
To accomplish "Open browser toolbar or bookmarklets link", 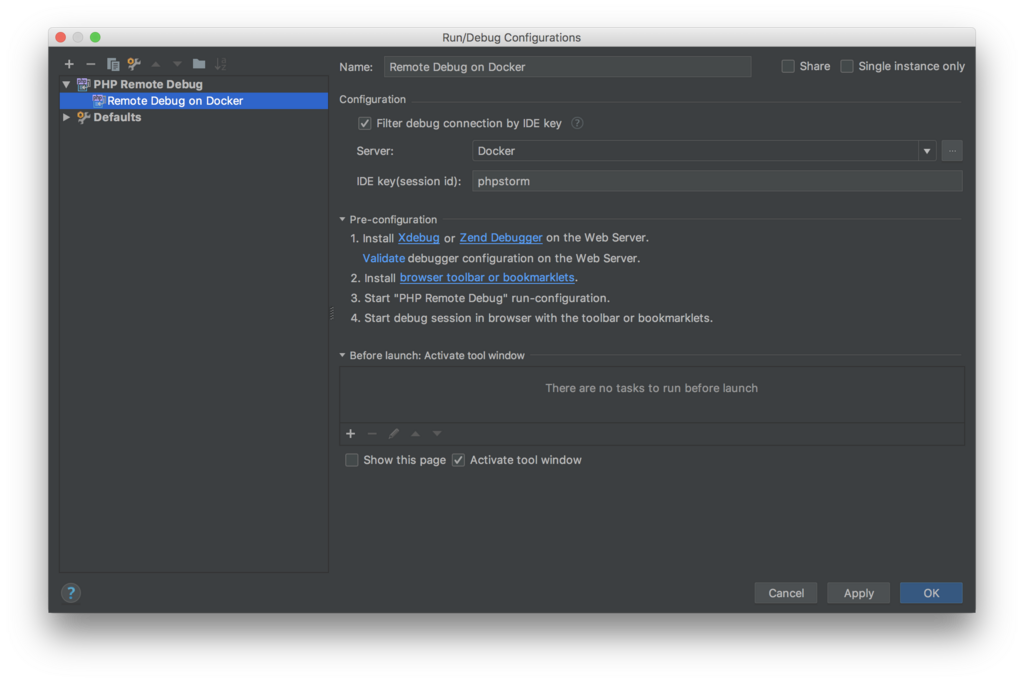I will [487, 278].
